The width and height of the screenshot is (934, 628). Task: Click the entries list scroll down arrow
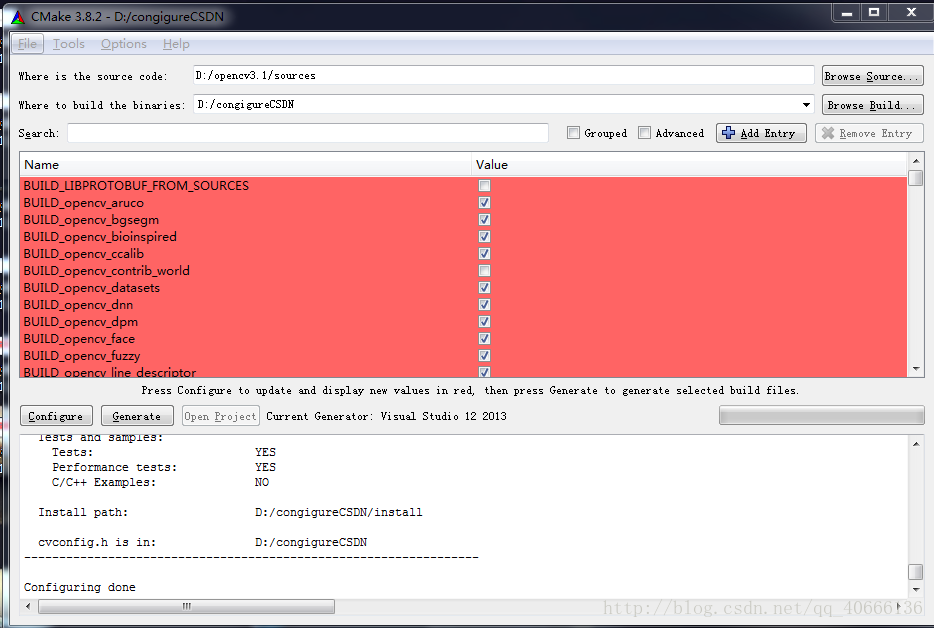[x=916, y=369]
